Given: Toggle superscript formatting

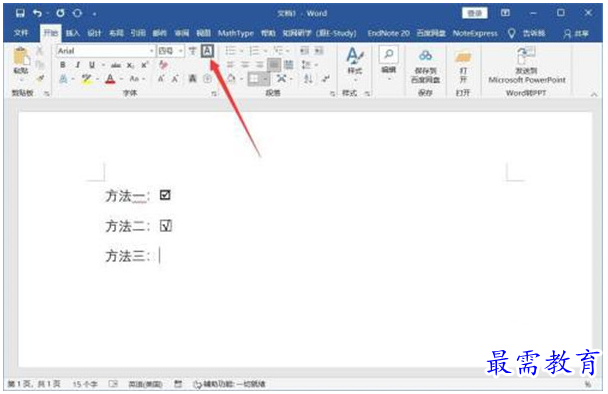Looking at the screenshot, I should pyautogui.click(x=145, y=65).
